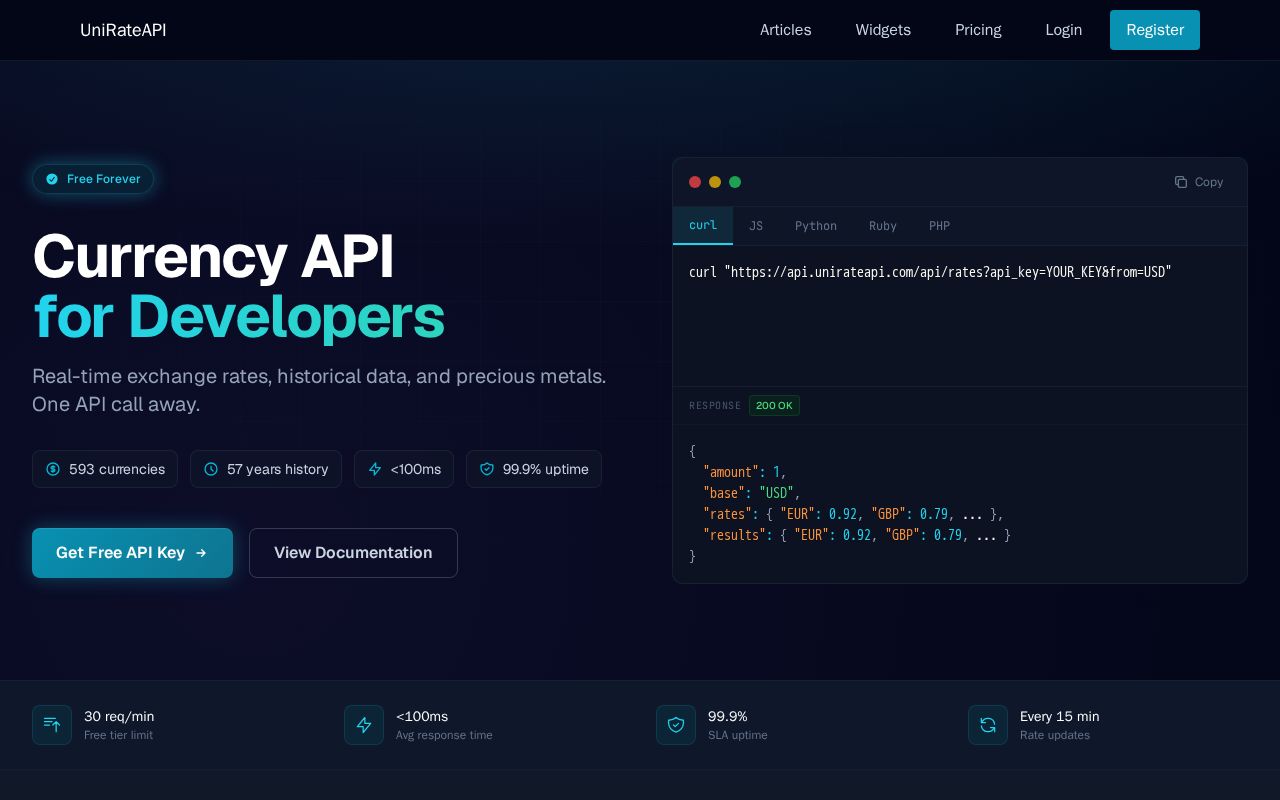Click the "amount": 1 response line
Screen dimensions: 1280x800
pos(745,472)
